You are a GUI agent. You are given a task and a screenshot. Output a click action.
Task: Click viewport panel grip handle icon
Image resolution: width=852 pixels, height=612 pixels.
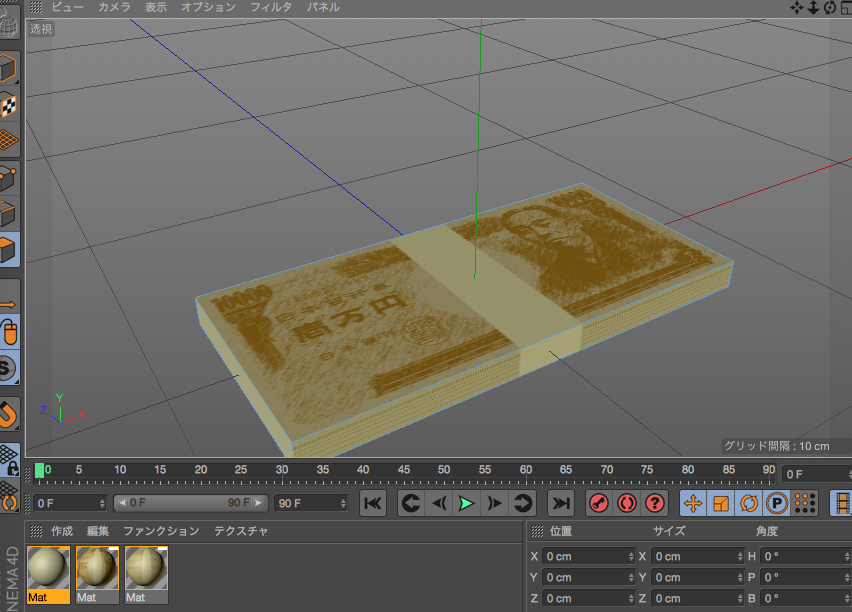point(36,7)
